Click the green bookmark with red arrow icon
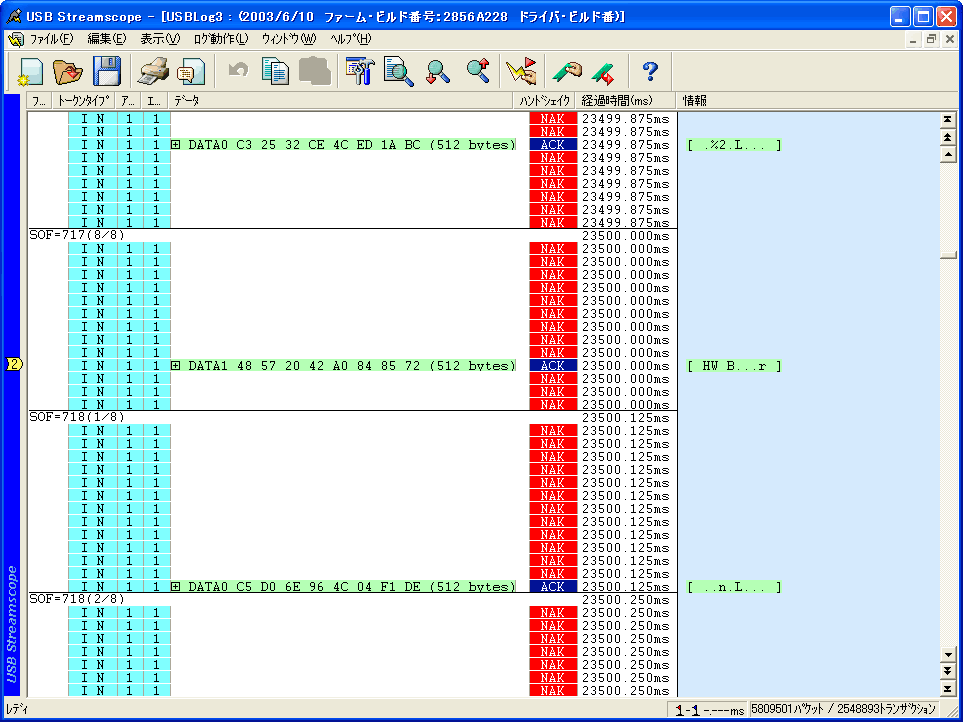963x722 pixels. (x=603, y=73)
